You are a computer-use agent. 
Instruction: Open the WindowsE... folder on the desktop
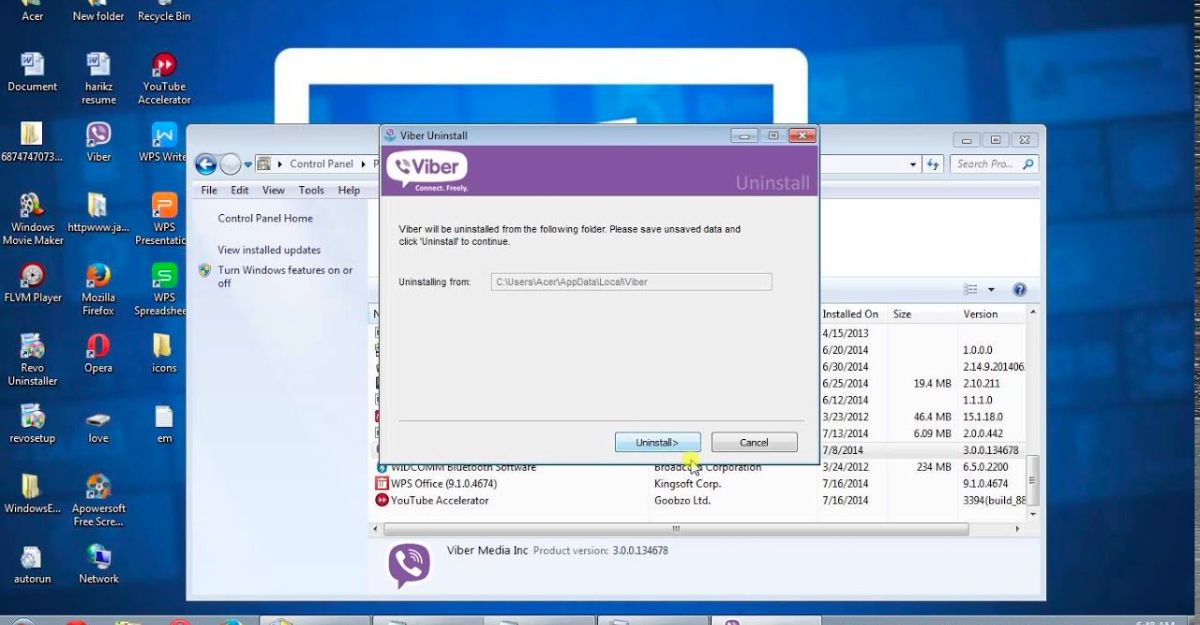pos(32,493)
